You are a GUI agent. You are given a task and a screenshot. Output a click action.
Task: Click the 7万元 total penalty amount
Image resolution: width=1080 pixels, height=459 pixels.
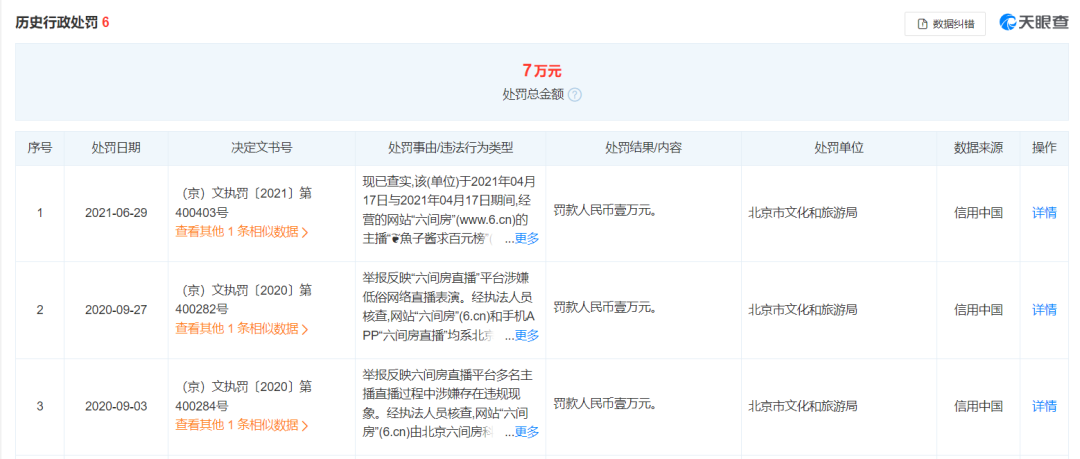coord(542,70)
